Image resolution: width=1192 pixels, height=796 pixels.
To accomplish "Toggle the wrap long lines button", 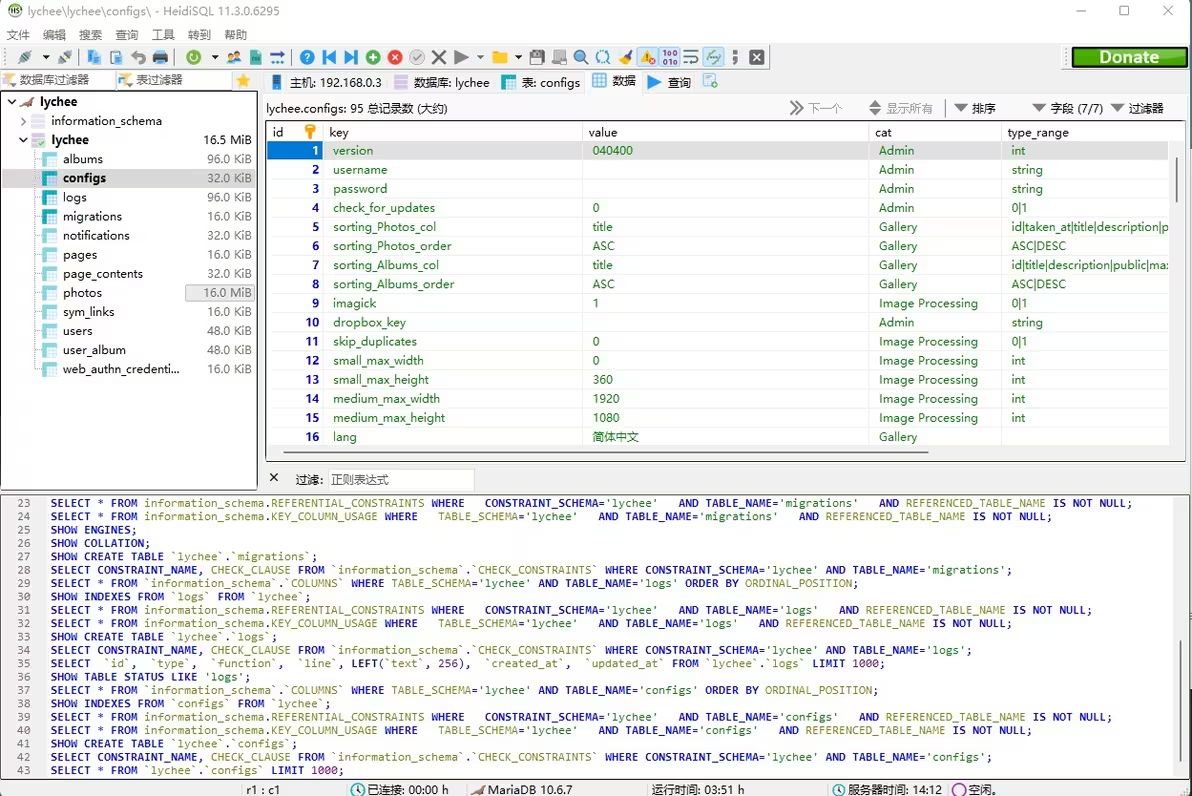I will (691, 57).
